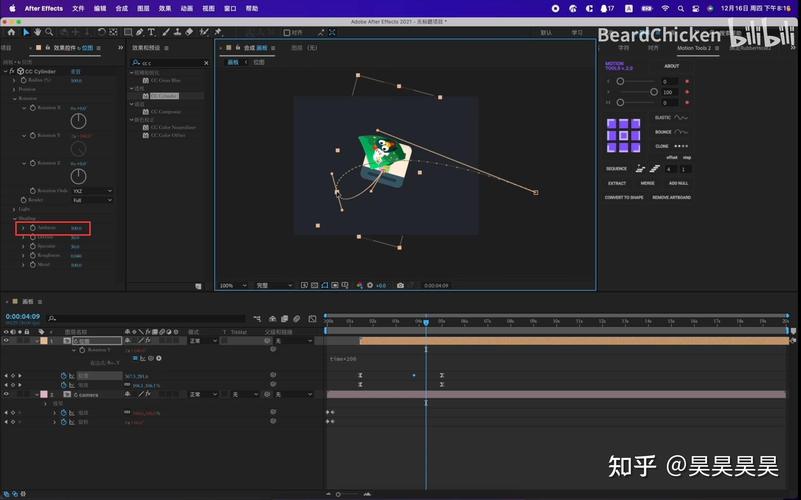Open the graph editor icon in timeline

[x=312, y=319]
